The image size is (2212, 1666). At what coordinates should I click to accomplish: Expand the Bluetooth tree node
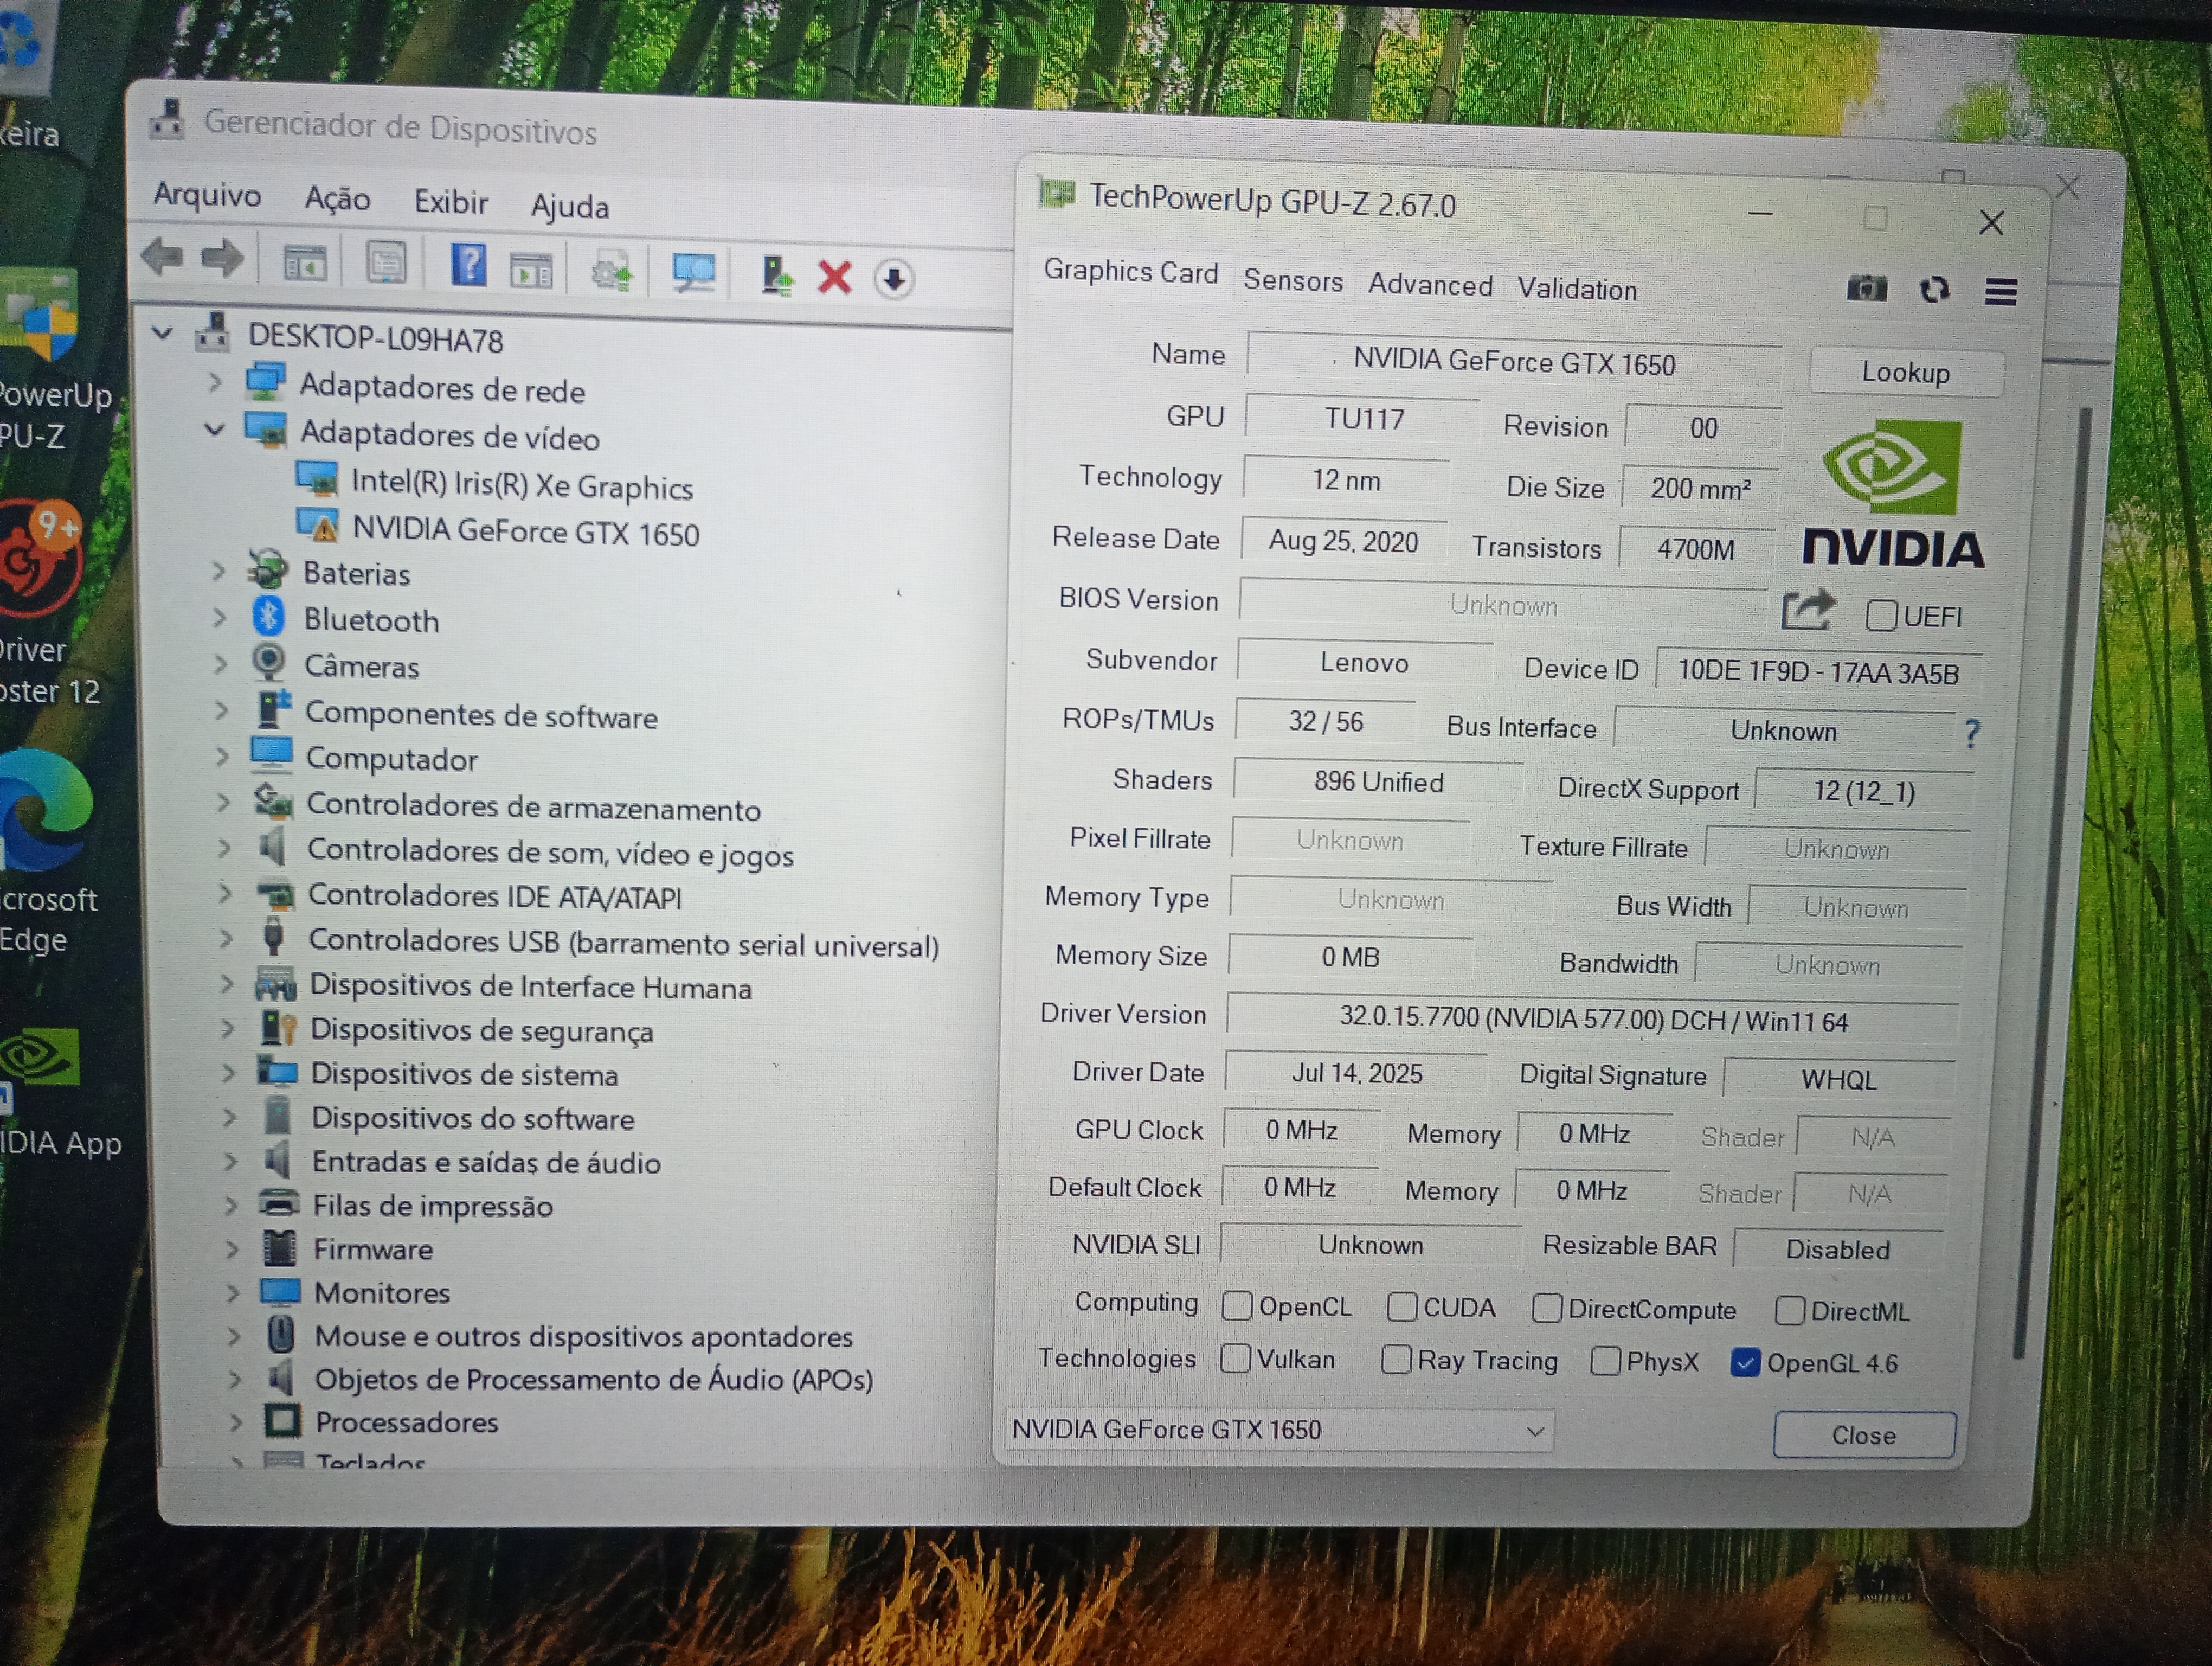(219, 619)
